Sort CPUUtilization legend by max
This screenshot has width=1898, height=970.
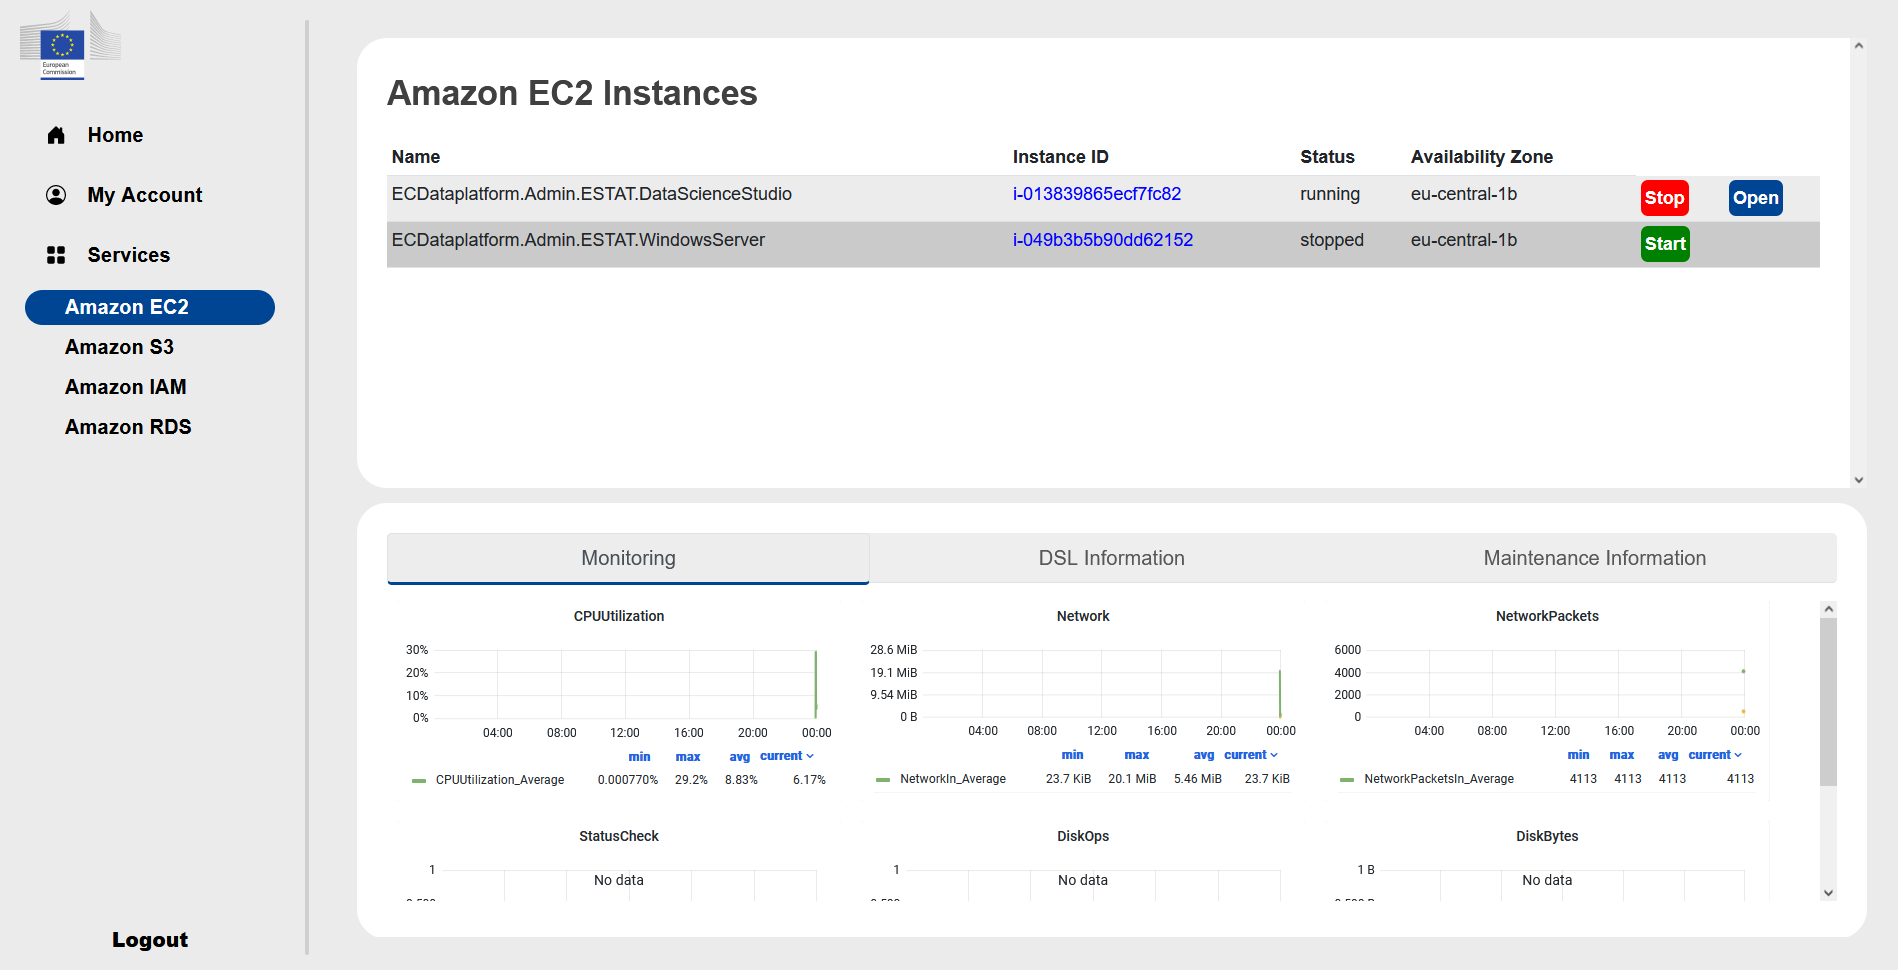[x=688, y=757]
